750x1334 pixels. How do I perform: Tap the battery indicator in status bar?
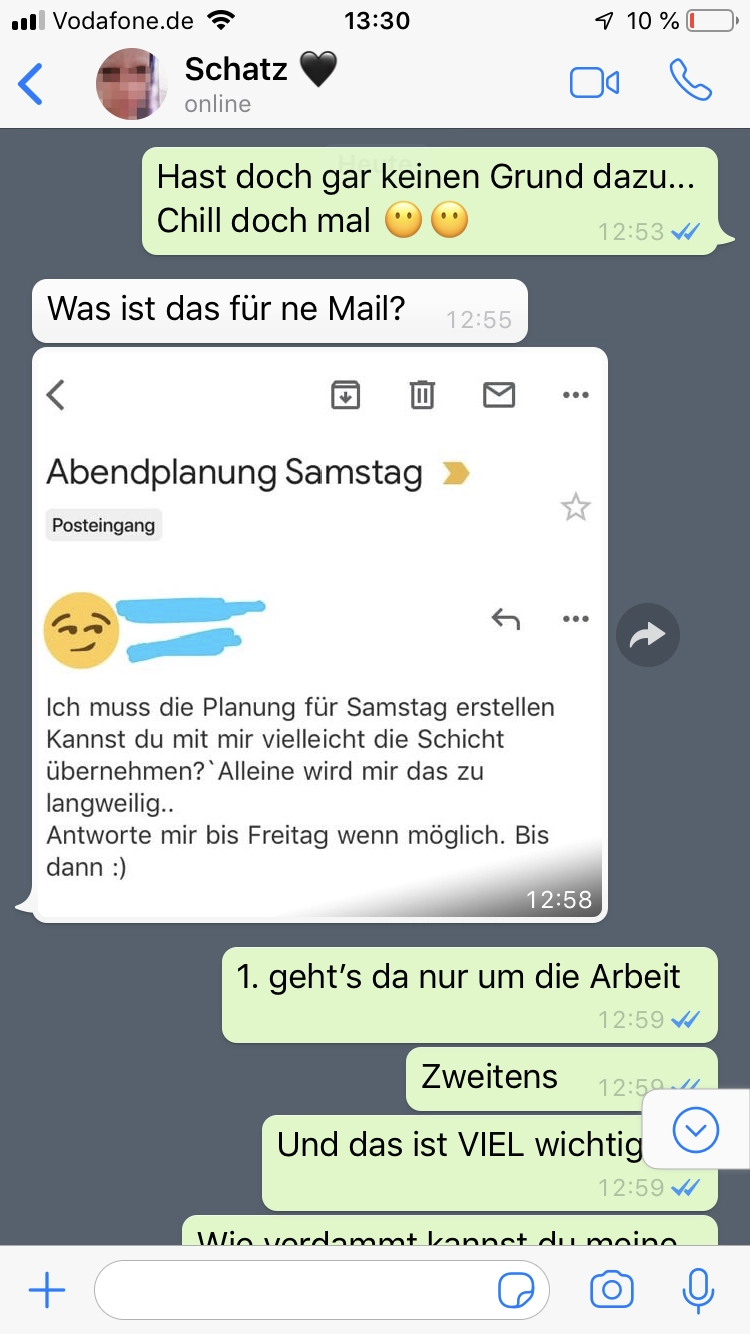point(711,20)
